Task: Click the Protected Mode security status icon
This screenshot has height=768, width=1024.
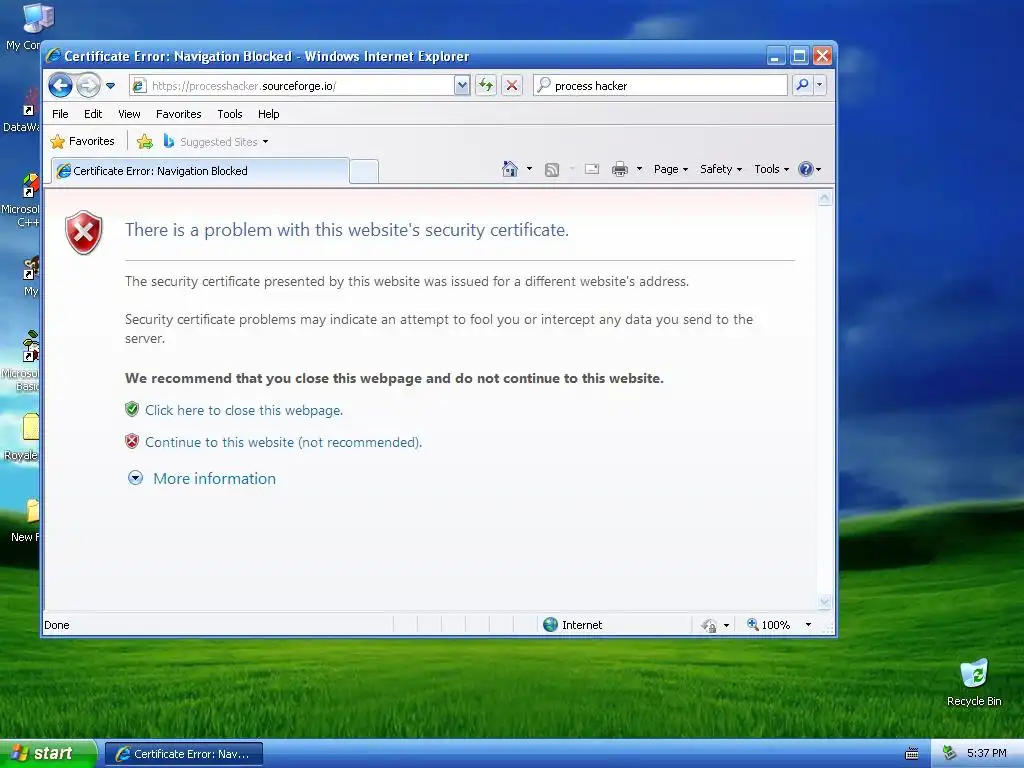Action: click(709, 626)
